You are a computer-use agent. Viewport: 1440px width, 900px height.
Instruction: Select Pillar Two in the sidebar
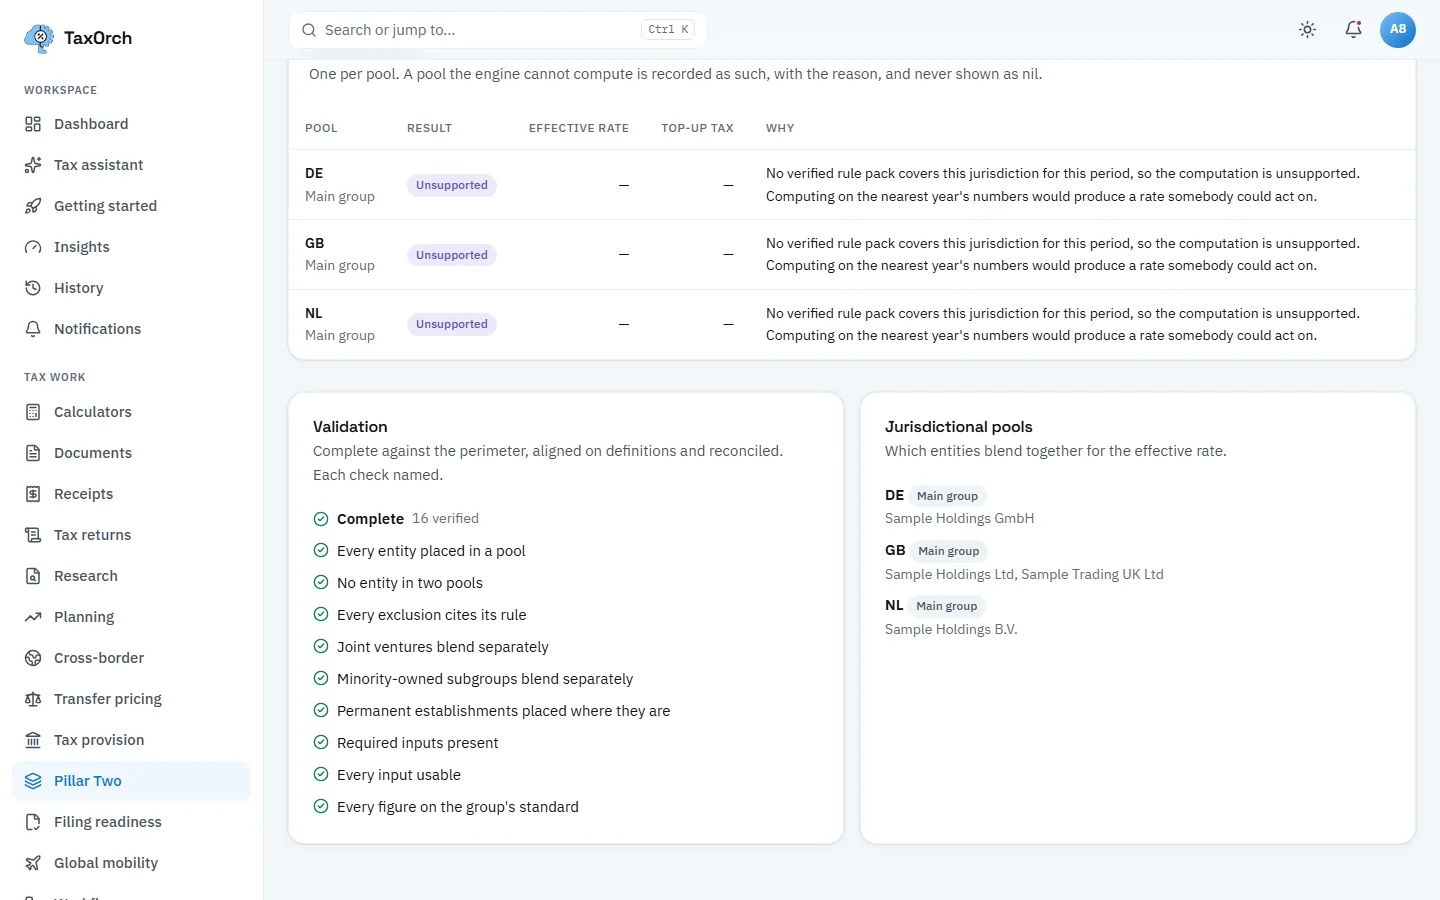[131, 781]
